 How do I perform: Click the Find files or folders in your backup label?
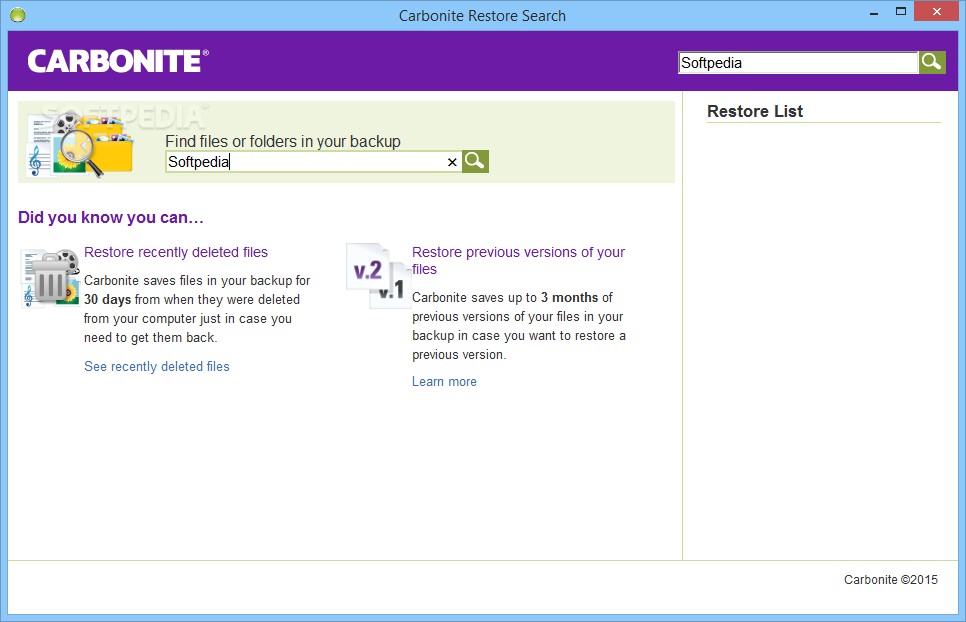(283, 141)
